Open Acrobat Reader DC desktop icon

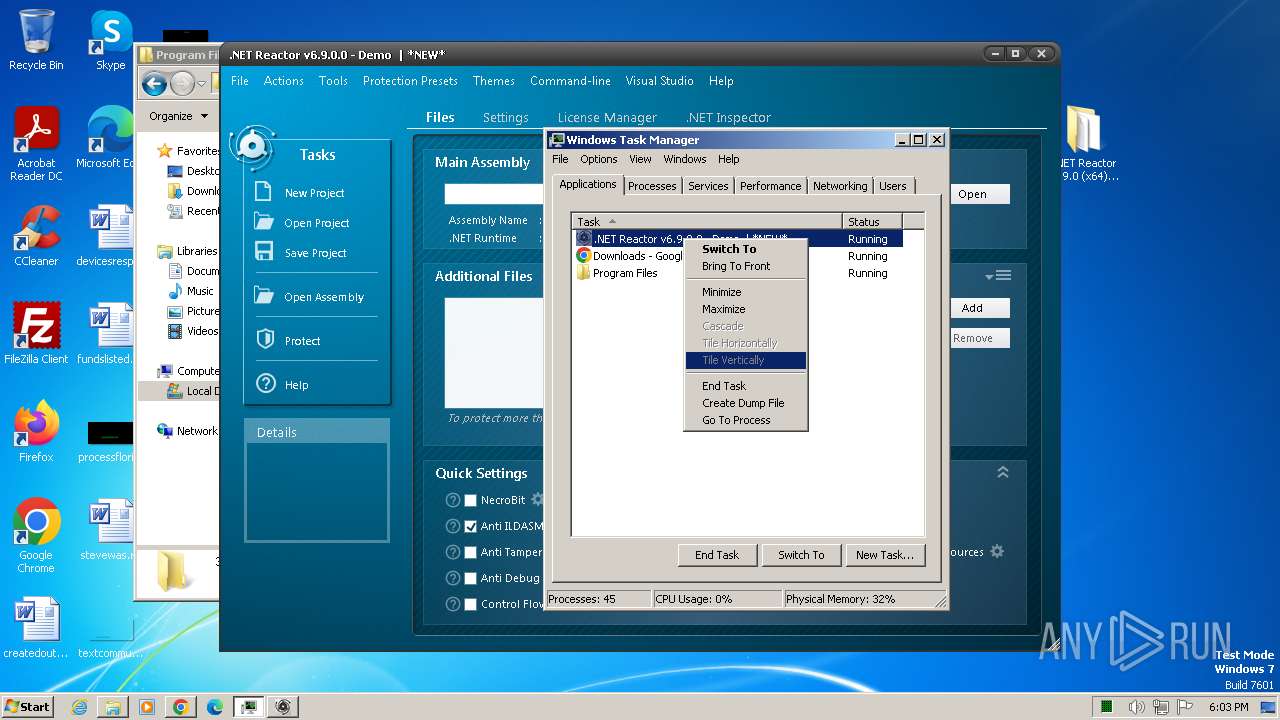[x=36, y=144]
